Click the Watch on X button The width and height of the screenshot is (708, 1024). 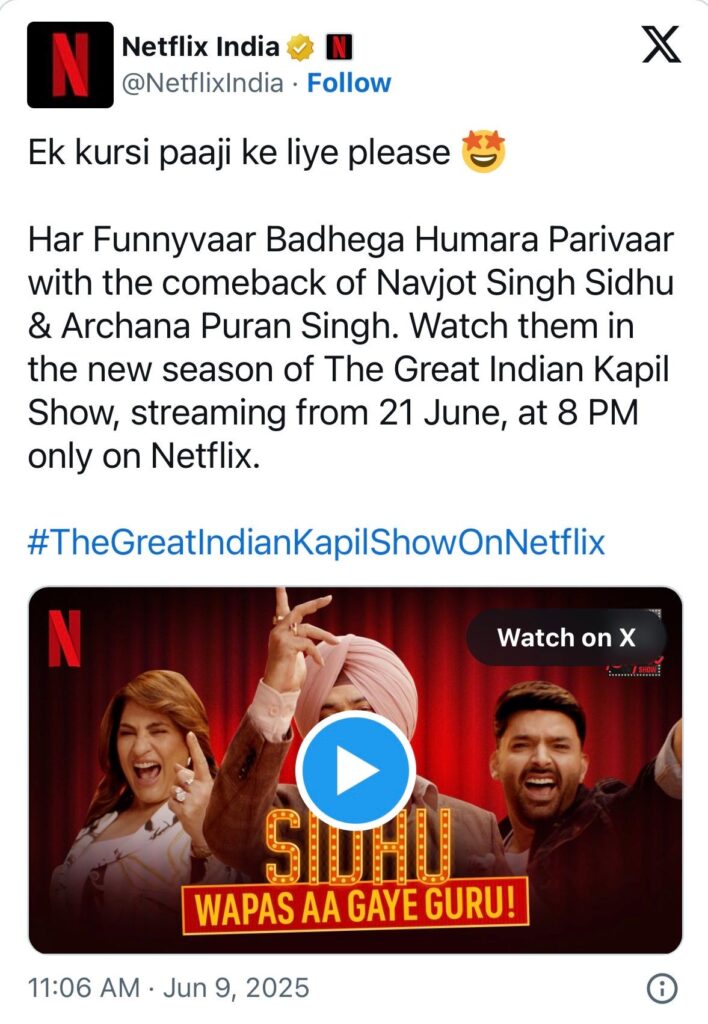[x=566, y=637]
